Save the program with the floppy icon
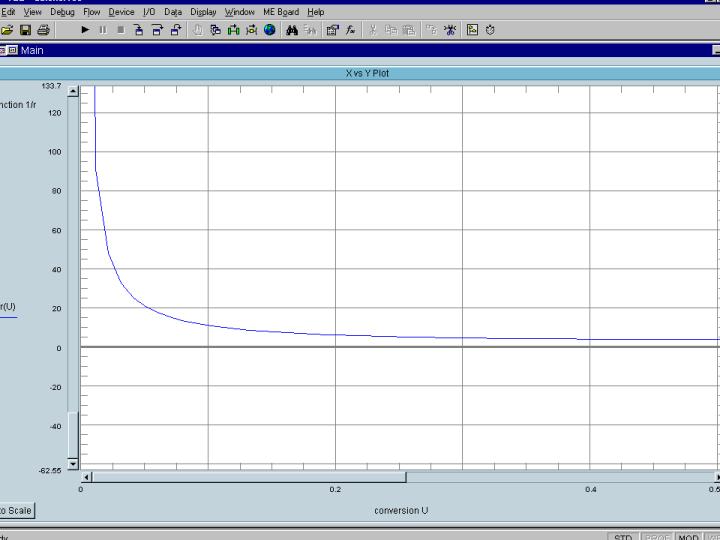 (25, 30)
